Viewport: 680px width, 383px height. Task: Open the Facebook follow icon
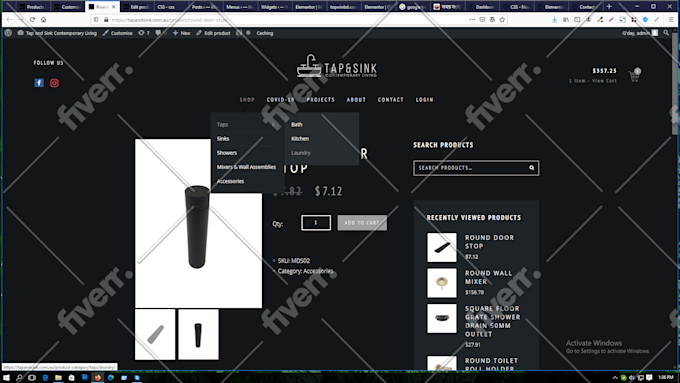[39, 83]
